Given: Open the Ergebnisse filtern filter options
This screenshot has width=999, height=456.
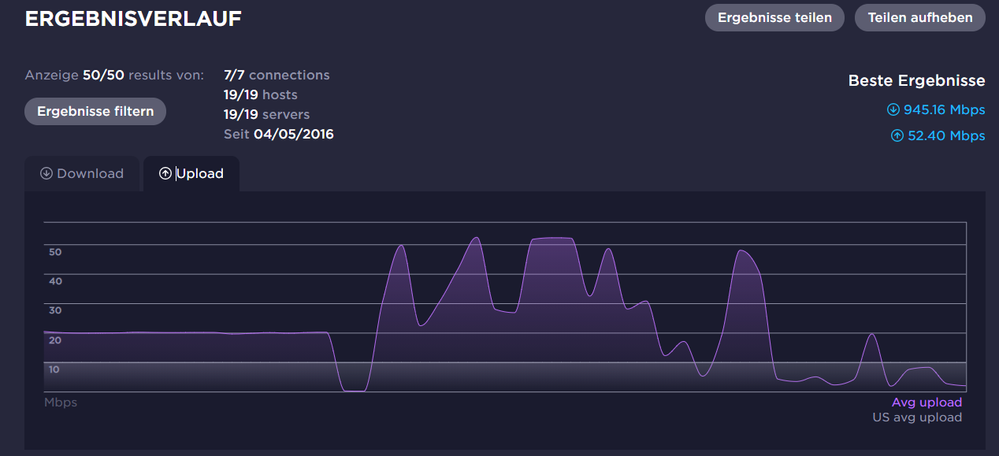Looking at the screenshot, I should (x=95, y=111).
